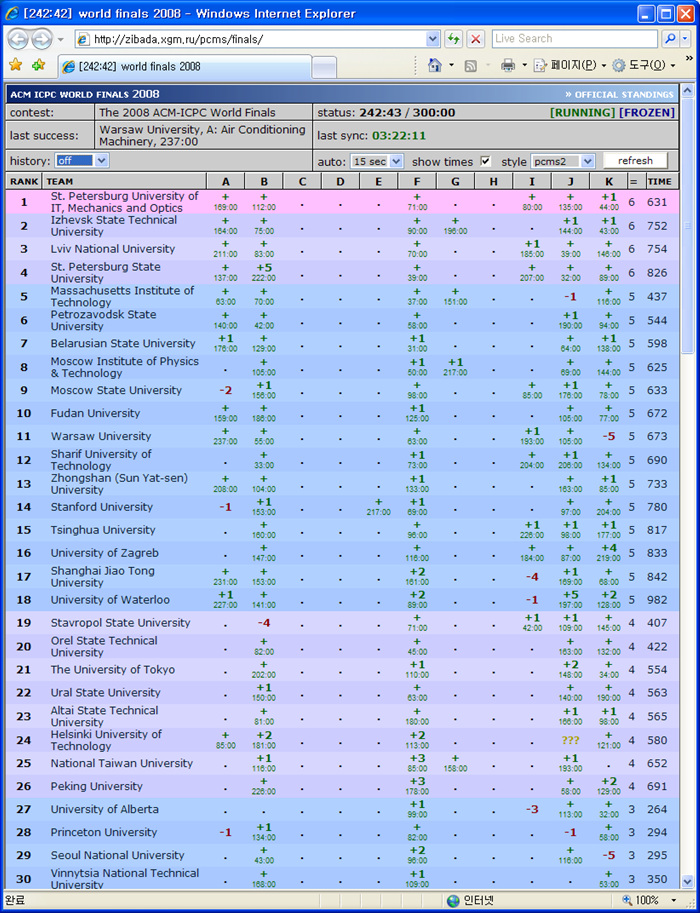This screenshot has height=913, width=700.
Task: Click scrollbar up arrow
Action: tap(687, 91)
